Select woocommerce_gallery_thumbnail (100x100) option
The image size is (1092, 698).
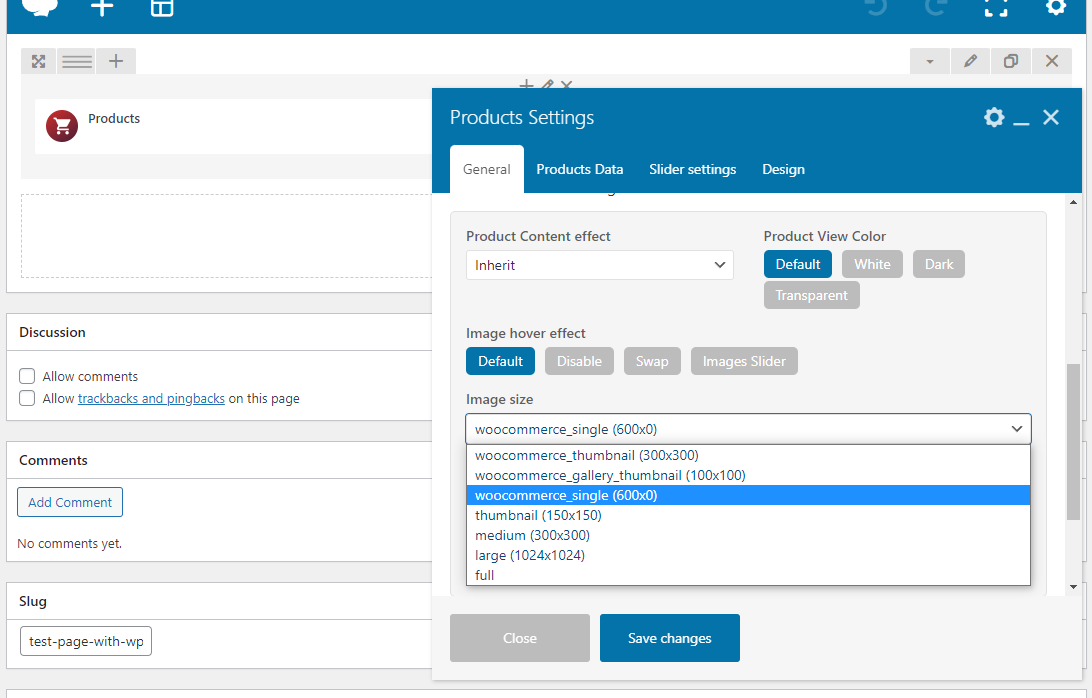(x=748, y=476)
